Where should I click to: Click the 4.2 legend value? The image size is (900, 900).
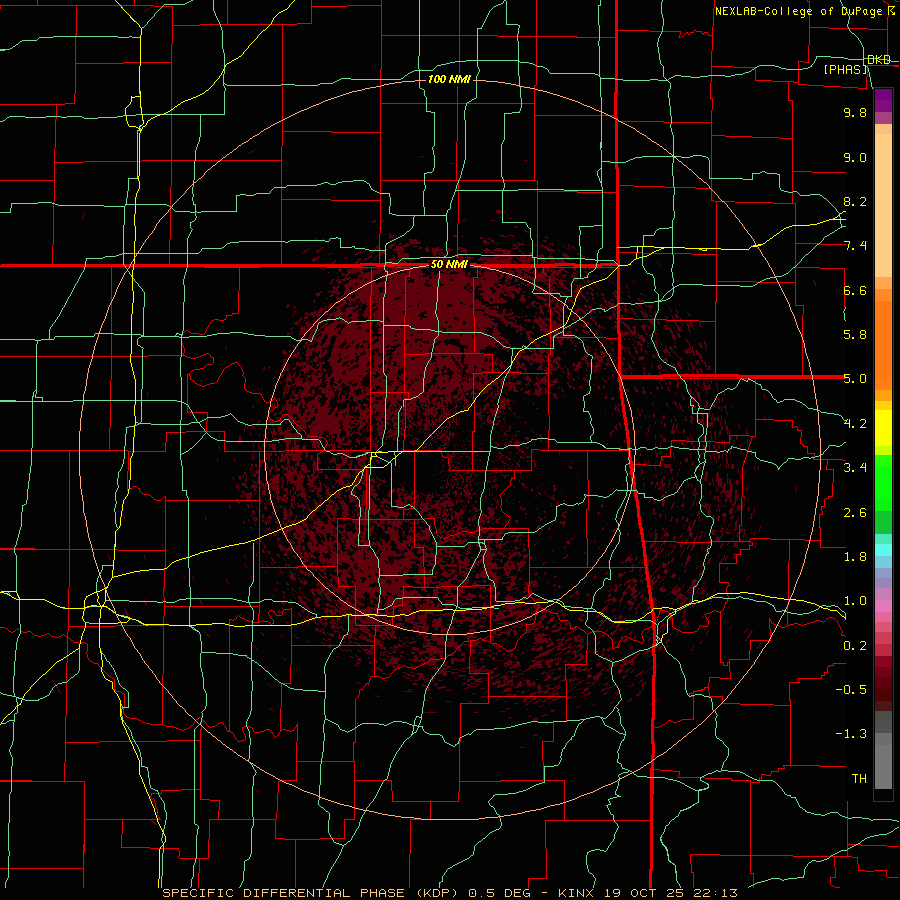pyautogui.click(x=855, y=424)
